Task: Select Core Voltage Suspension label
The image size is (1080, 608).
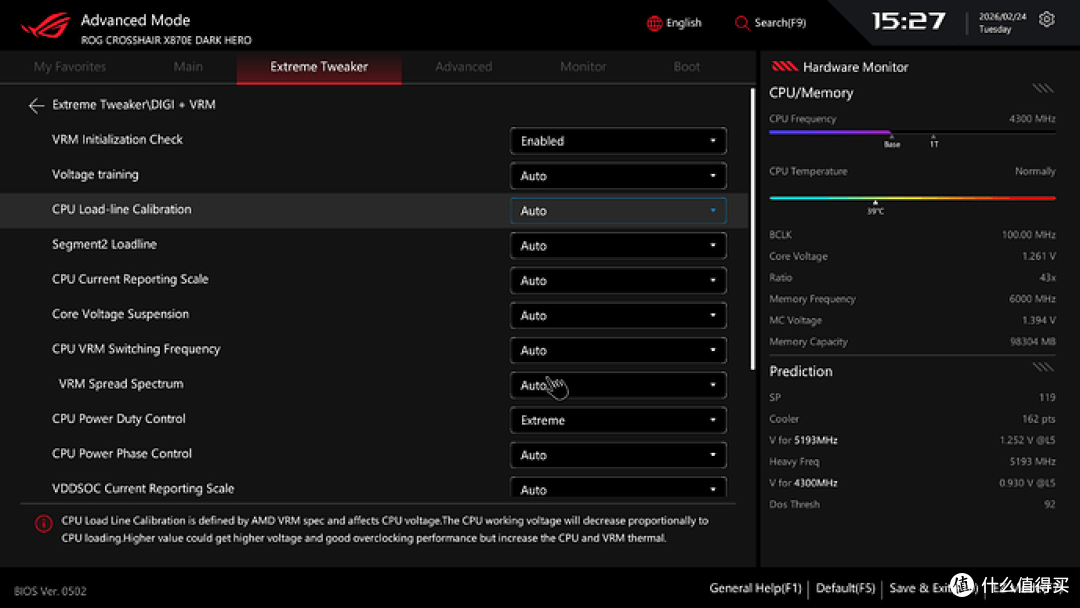Action: [x=120, y=314]
